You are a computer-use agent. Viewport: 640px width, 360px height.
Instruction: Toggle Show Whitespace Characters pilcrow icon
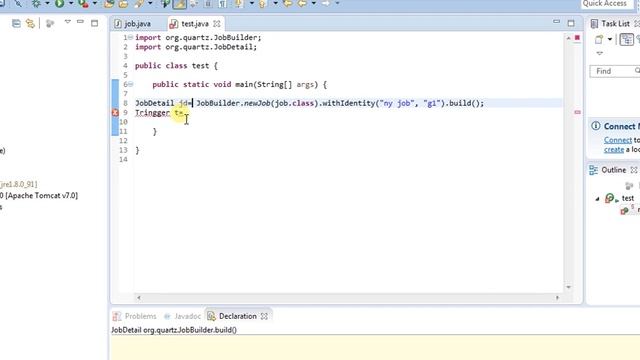click(222, 4)
